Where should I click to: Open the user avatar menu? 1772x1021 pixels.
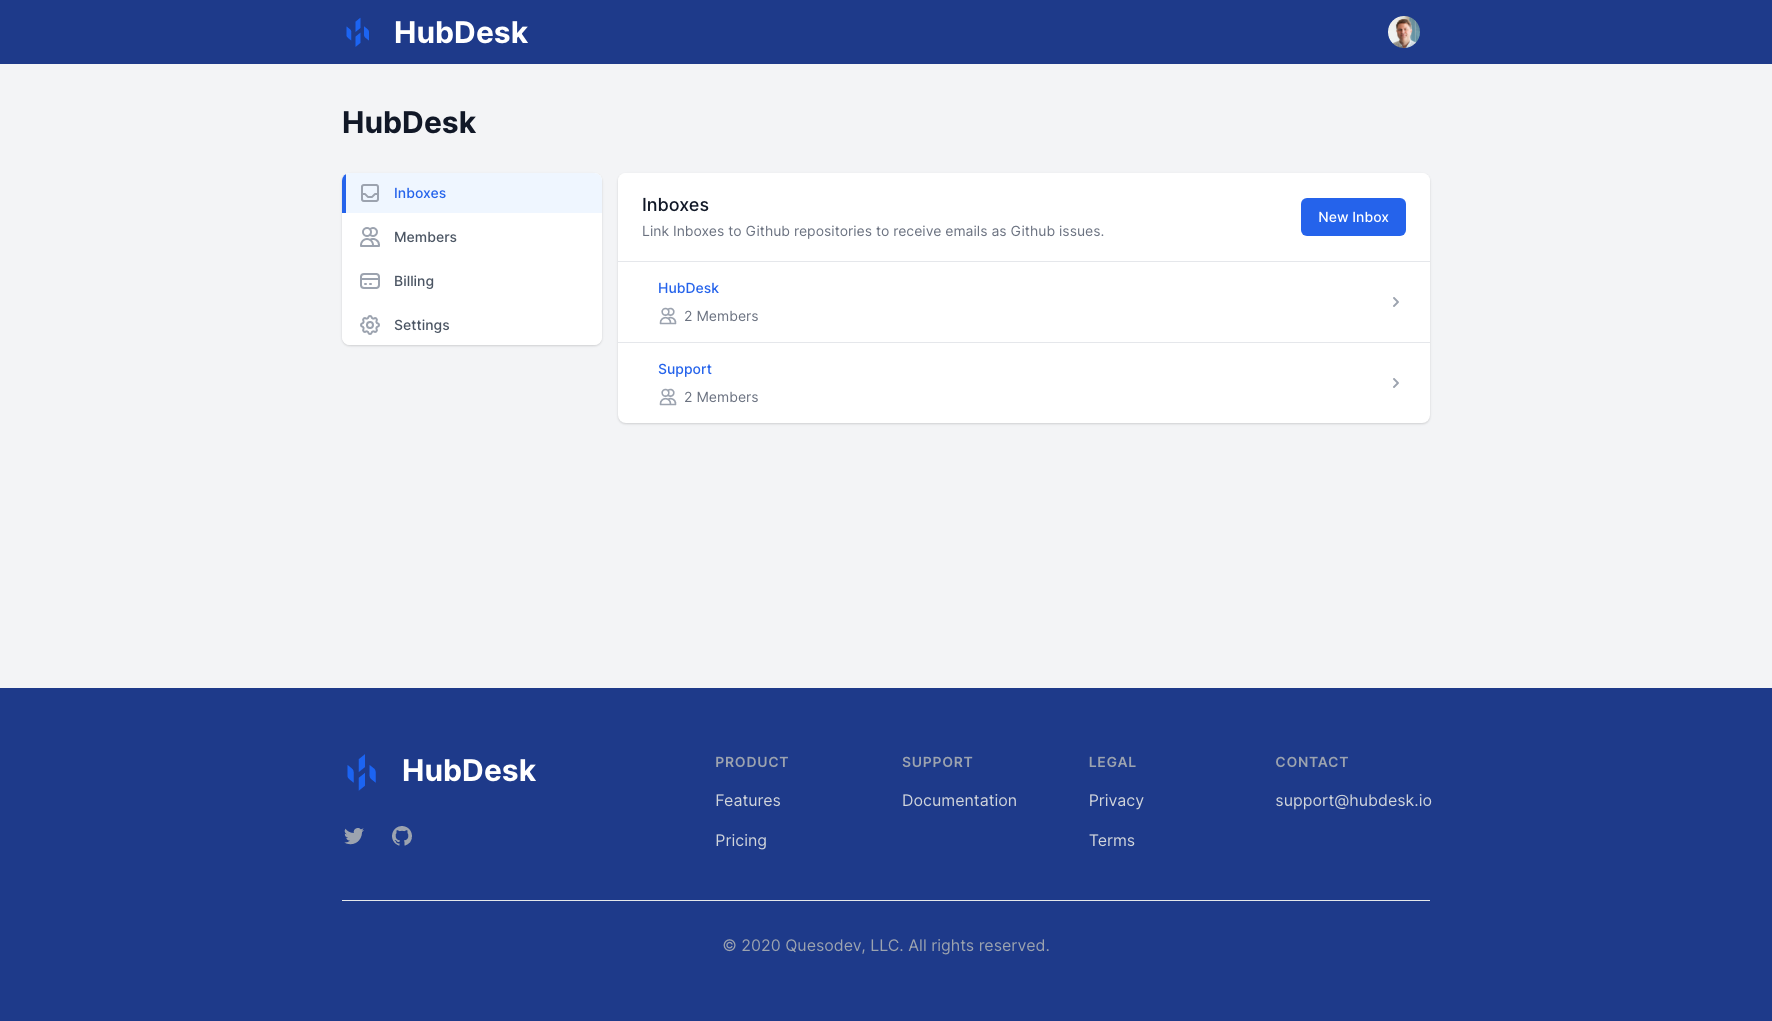pos(1404,32)
